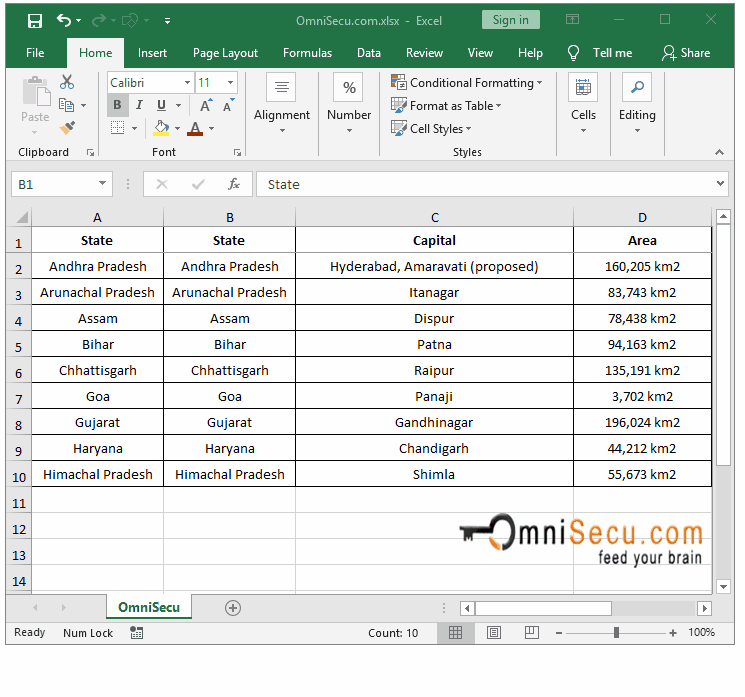Switch to the Formulas tab
The image size is (745, 697).
click(307, 53)
